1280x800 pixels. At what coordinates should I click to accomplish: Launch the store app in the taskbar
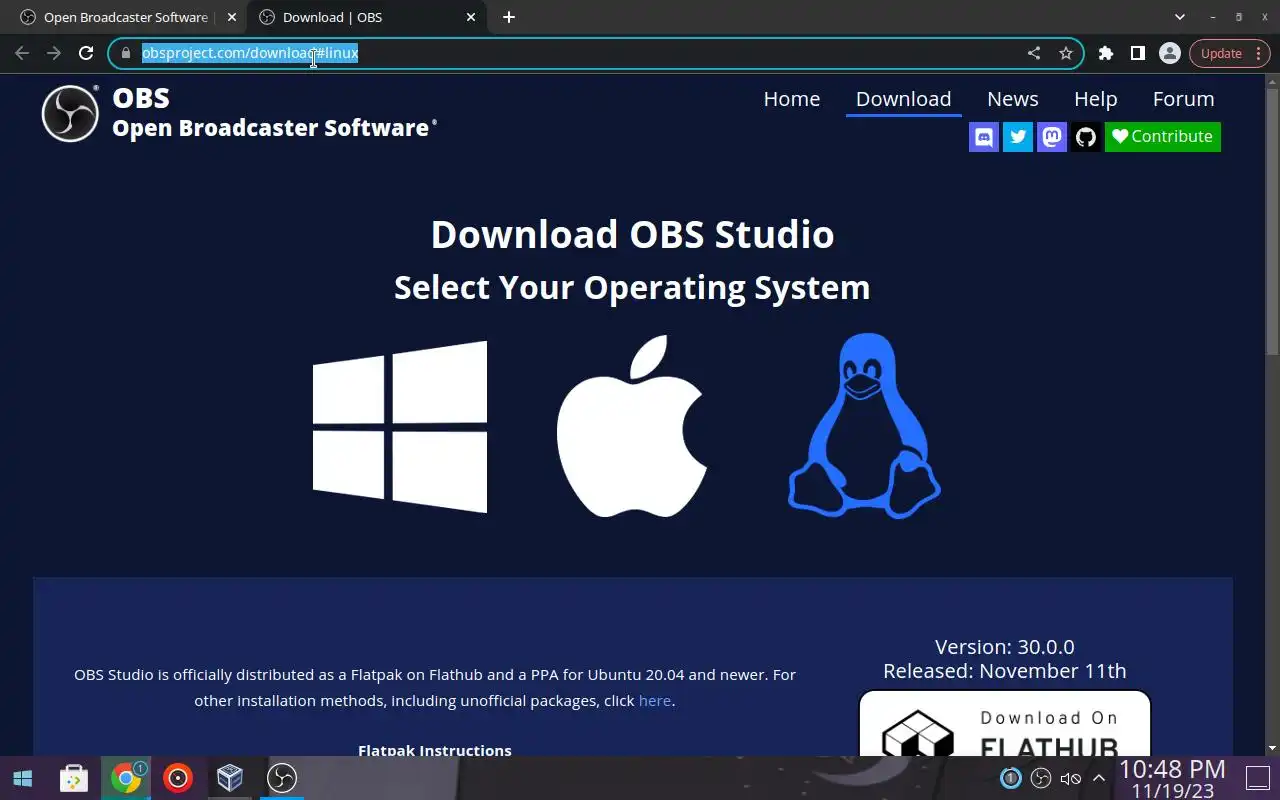tap(74, 778)
